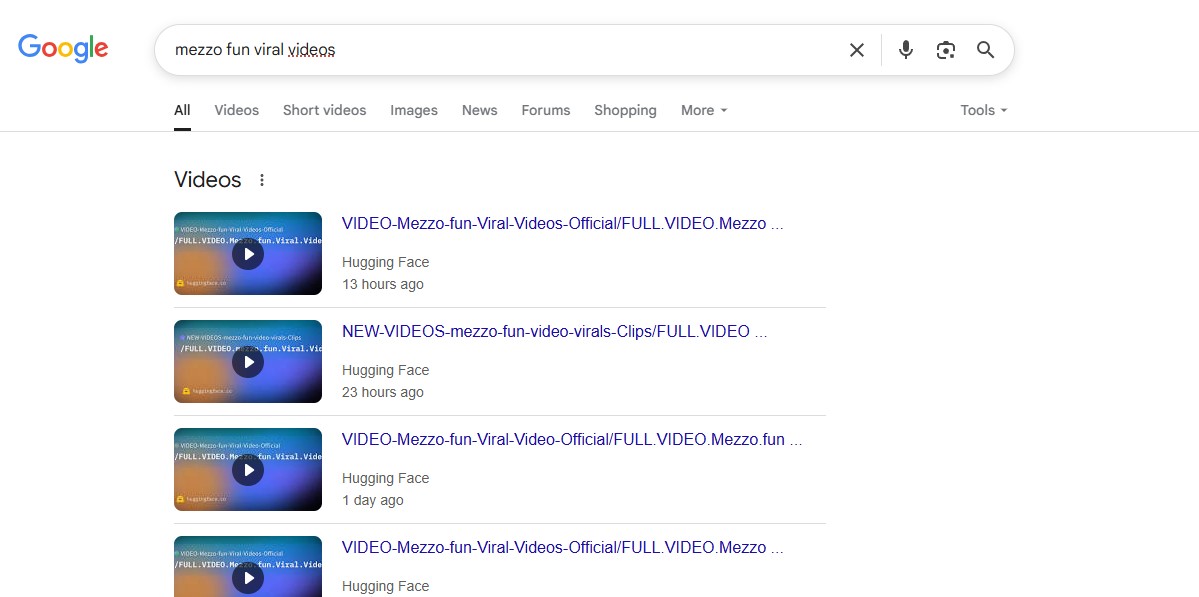
Task: Switch to the Videos tab
Action: pyautogui.click(x=236, y=110)
